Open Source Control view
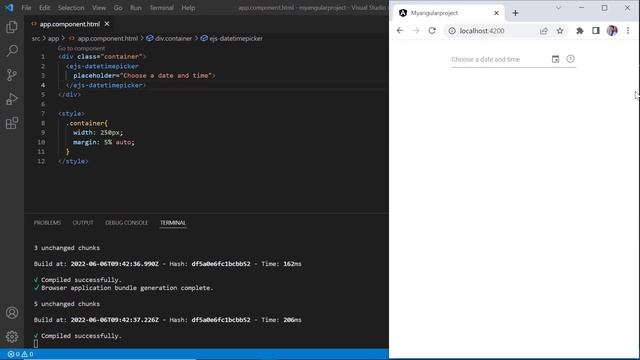 12,75
